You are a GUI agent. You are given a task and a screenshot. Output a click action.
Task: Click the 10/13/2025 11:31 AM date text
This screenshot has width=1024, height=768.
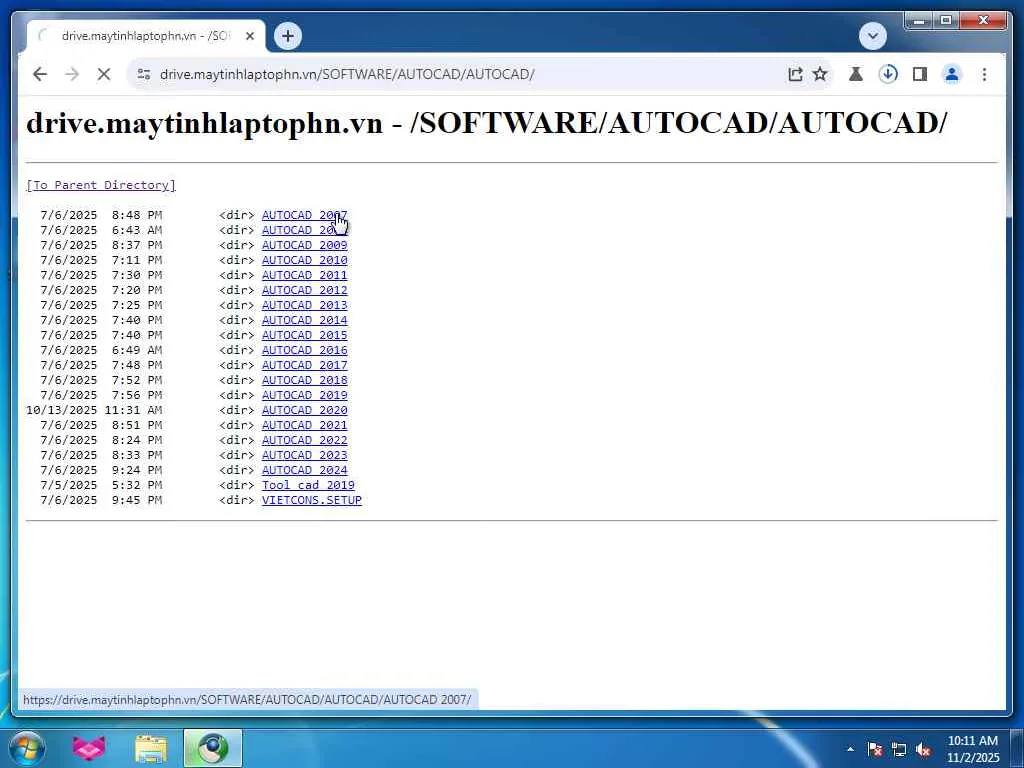point(94,410)
